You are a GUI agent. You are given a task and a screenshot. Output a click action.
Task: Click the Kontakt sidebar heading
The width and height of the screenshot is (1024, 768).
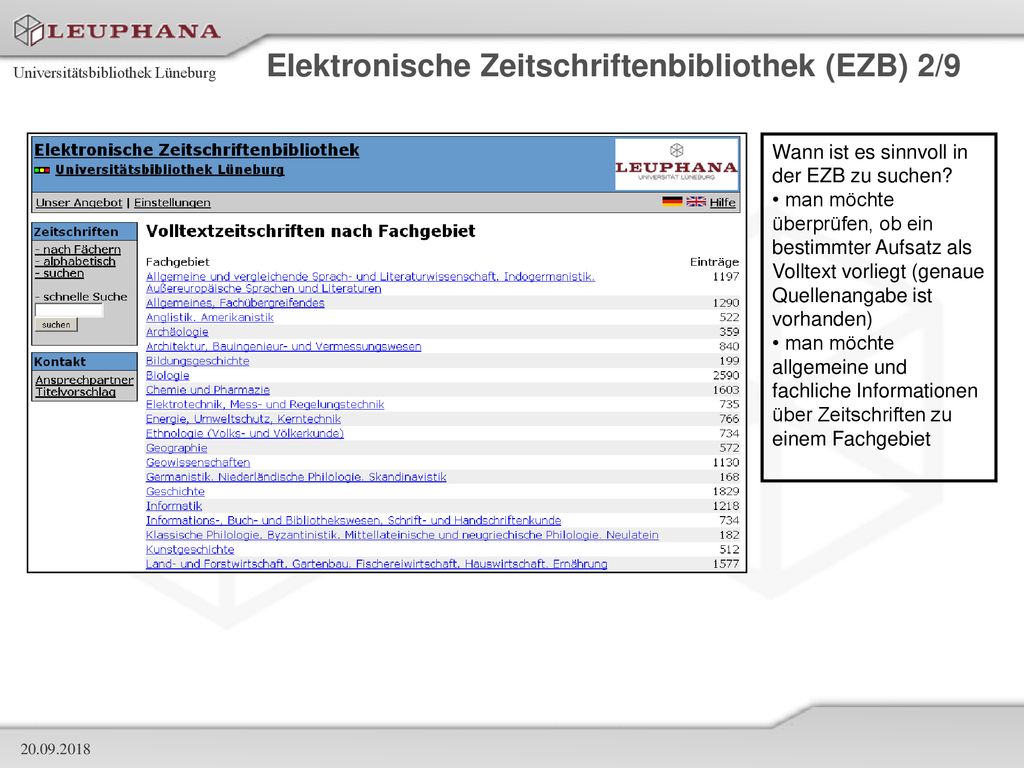pos(59,362)
